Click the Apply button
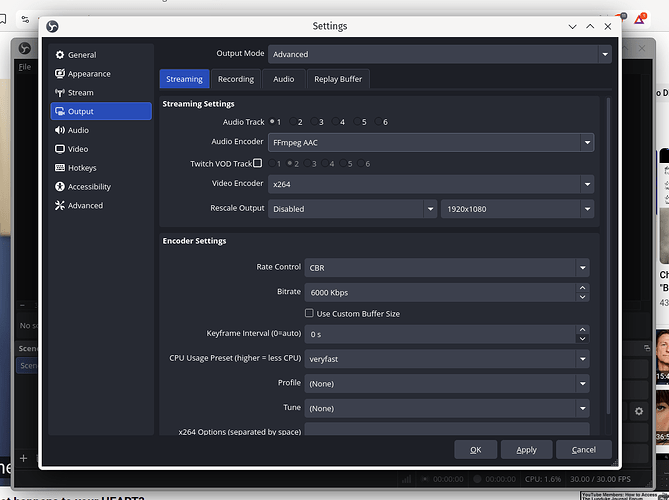Screen dimensions: 669x500 tap(526, 450)
